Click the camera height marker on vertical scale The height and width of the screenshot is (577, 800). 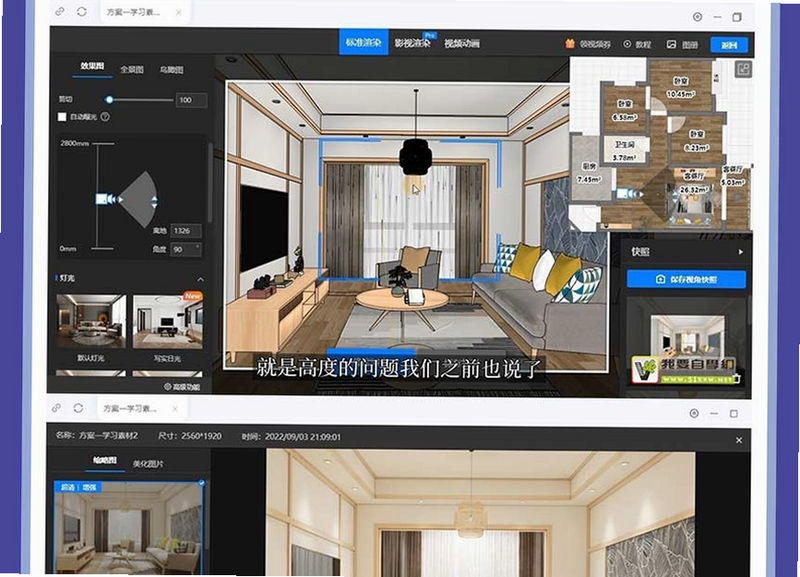[101, 198]
